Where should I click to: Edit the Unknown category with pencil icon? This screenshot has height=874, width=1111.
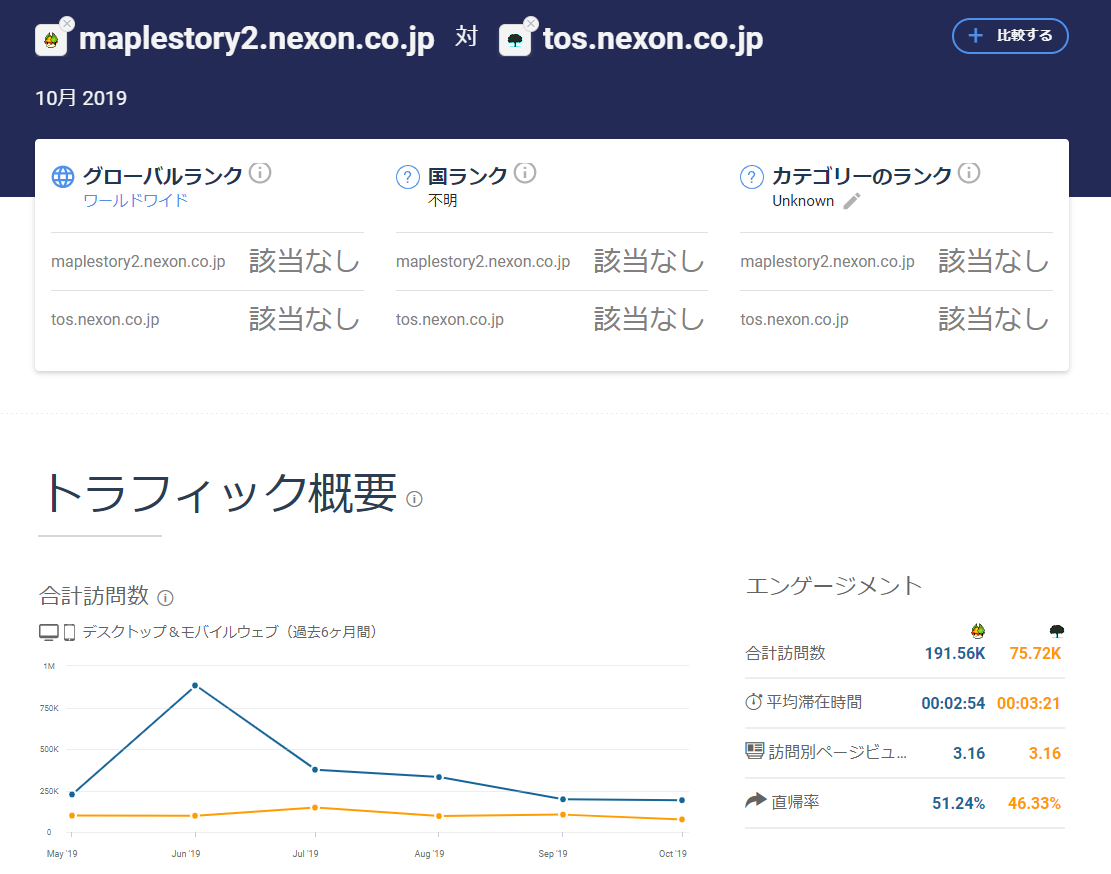(x=852, y=201)
